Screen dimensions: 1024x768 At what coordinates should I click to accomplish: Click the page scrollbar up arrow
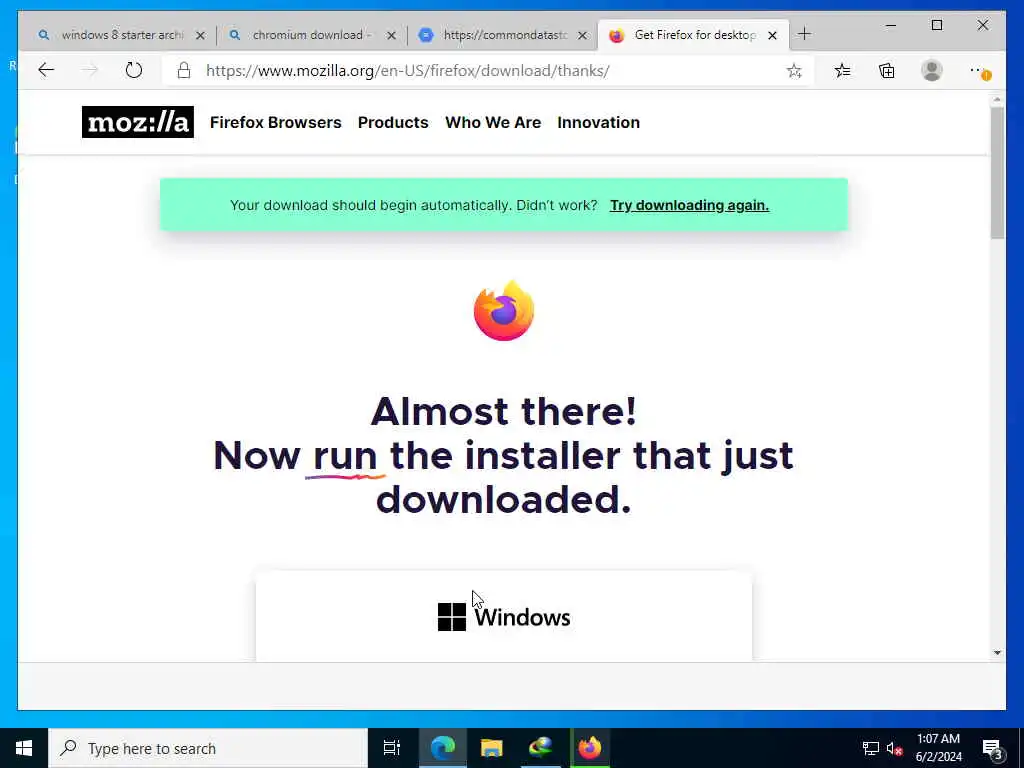[997, 99]
